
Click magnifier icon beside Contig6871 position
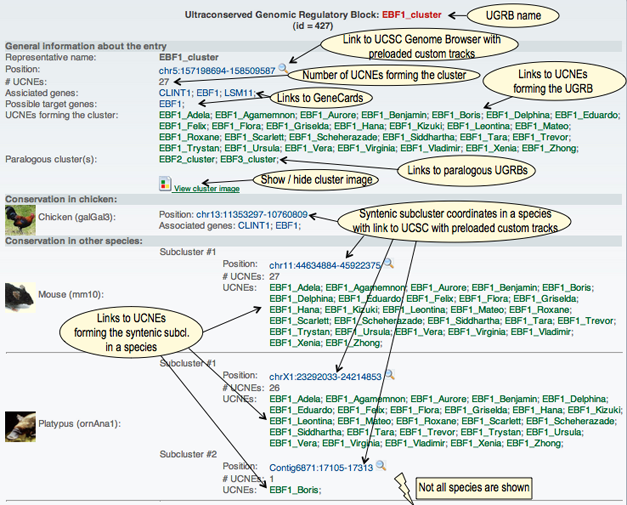(x=380, y=466)
